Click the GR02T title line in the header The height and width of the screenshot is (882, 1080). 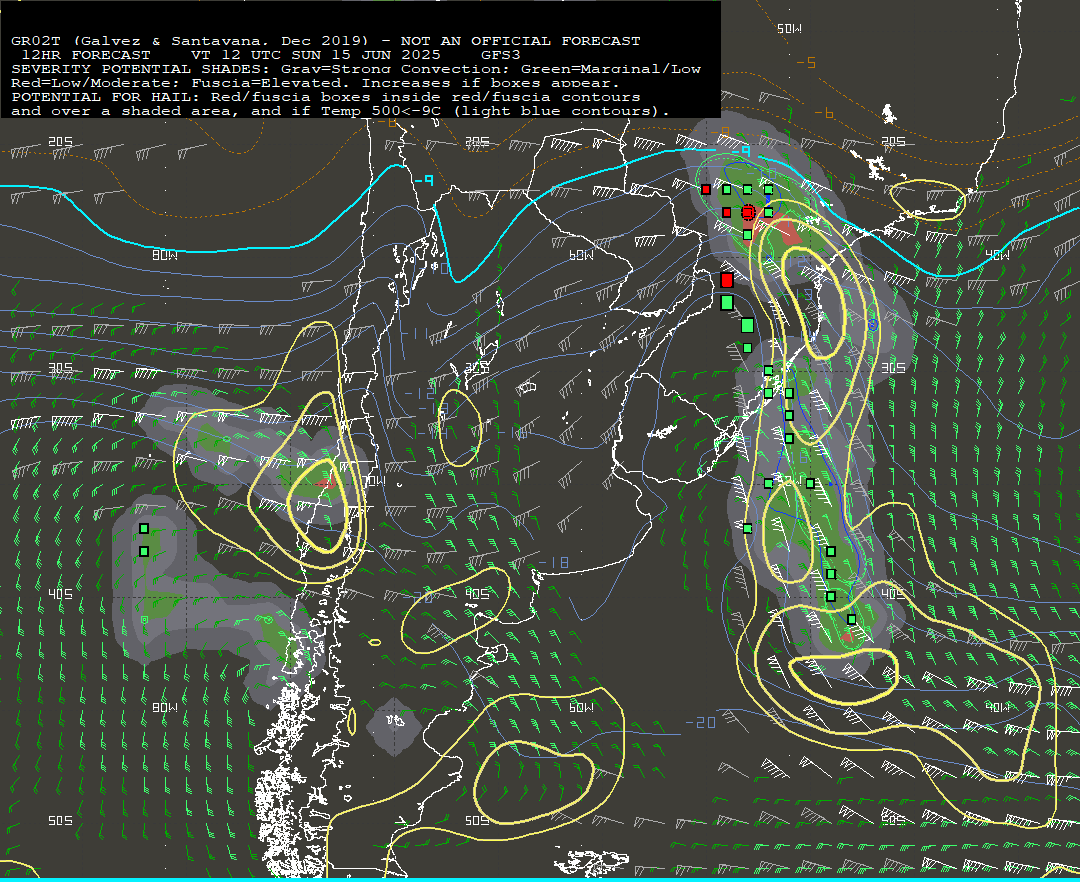[x=326, y=41]
